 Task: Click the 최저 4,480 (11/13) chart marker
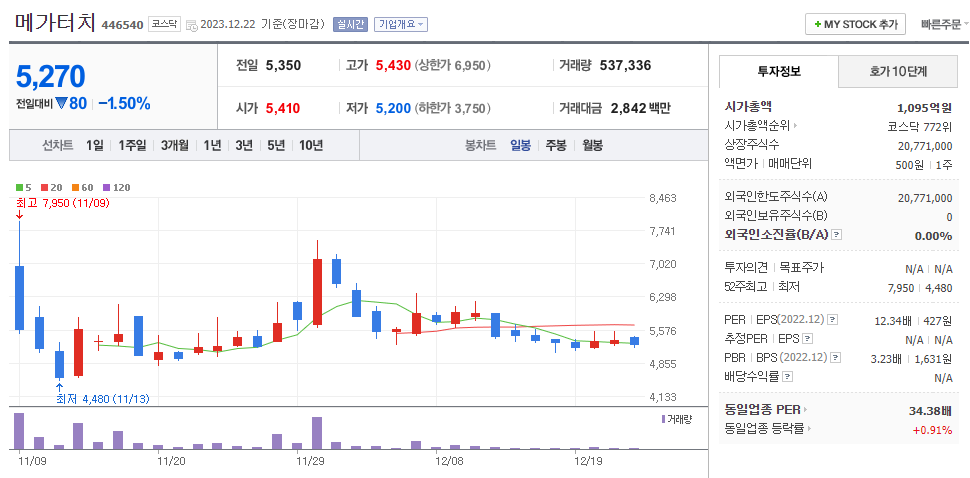click(x=103, y=399)
